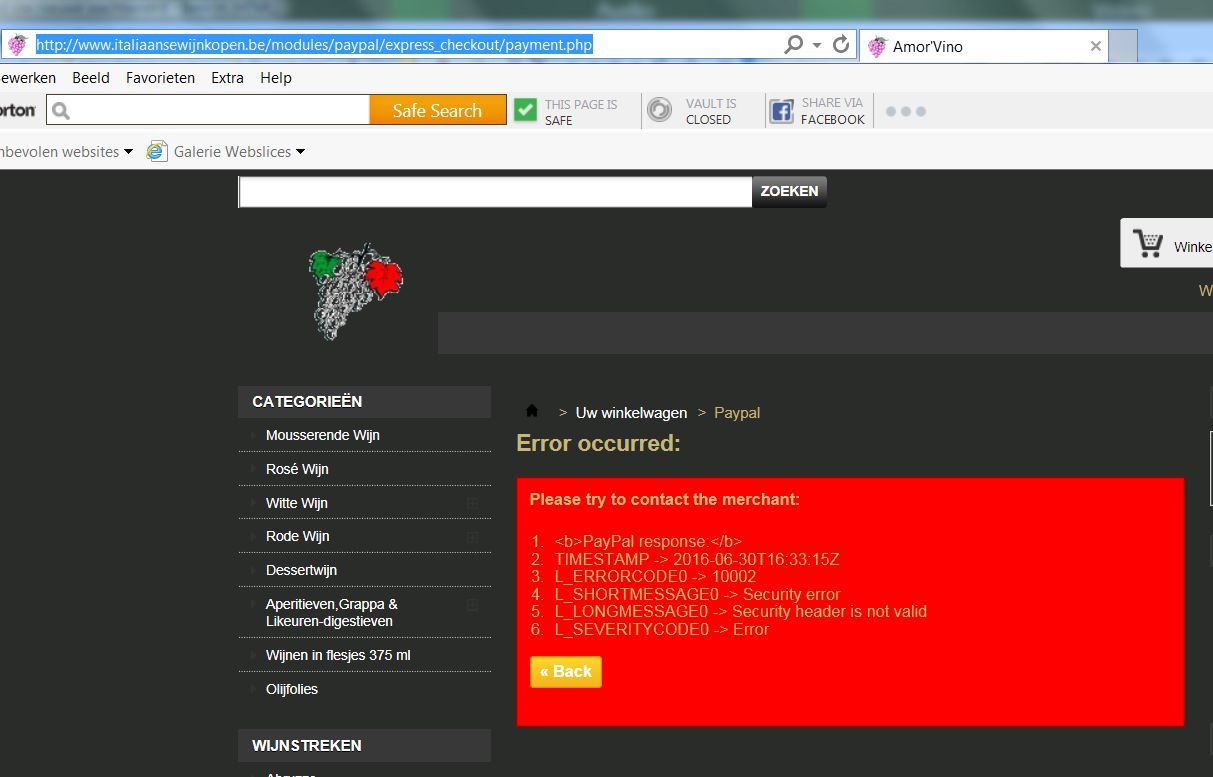The height and width of the screenshot is (777, 1213).
Task: Click the Paypal breadcrumb text
Action: coord(737,412)
